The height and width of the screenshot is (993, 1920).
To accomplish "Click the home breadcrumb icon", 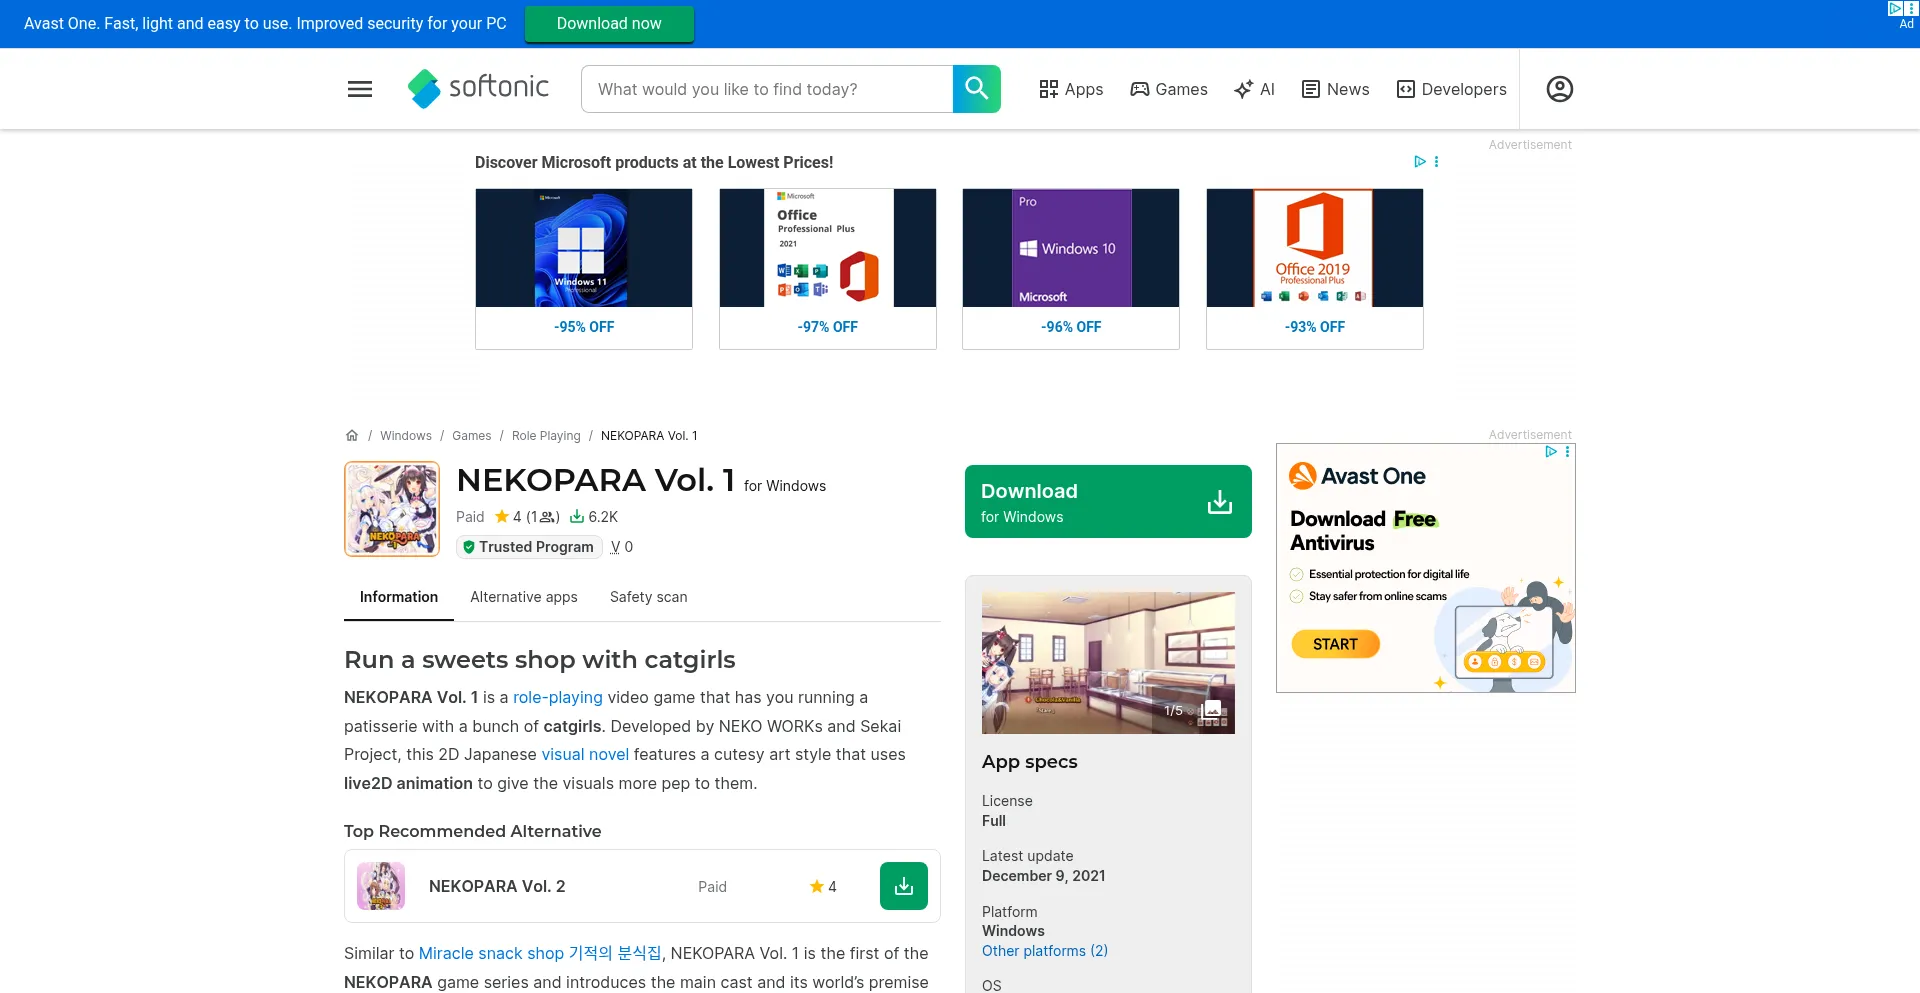I will point(352,436).
